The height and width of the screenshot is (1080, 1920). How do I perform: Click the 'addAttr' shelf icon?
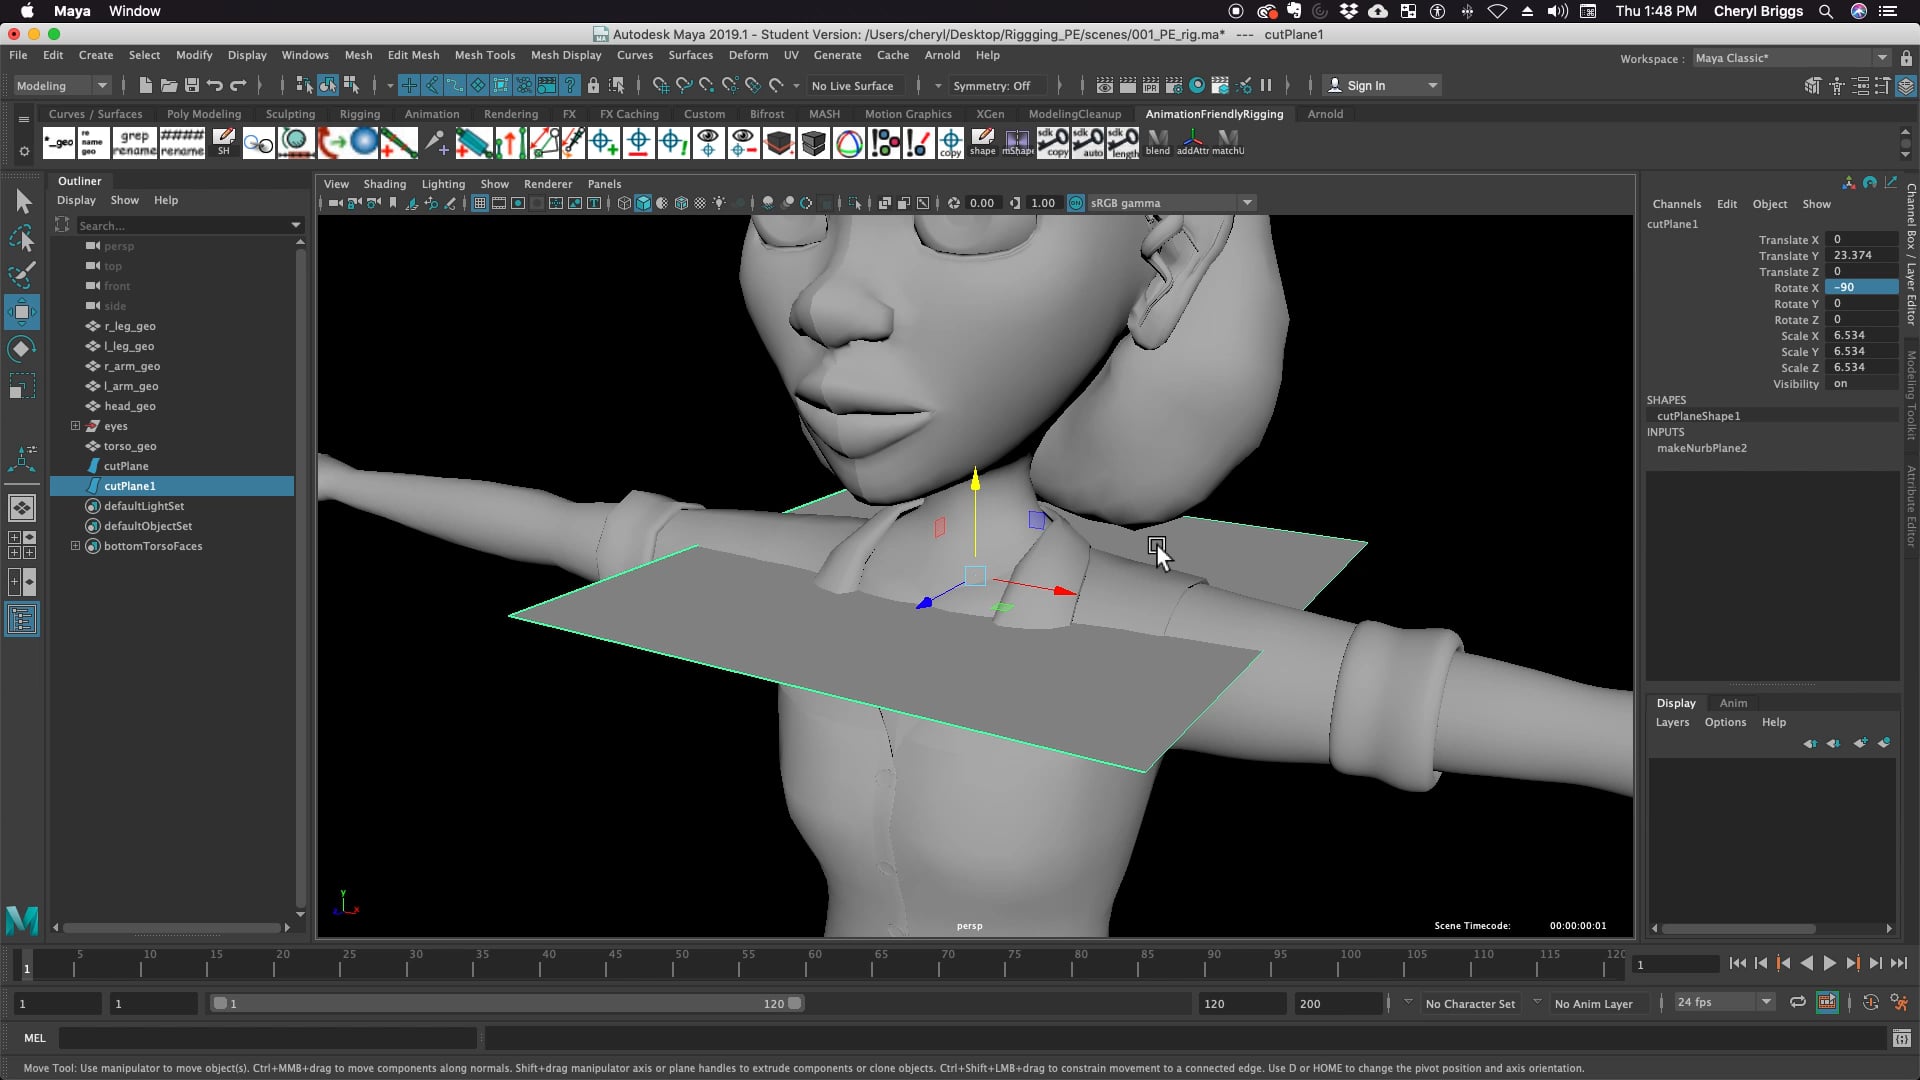point(1192,143)
